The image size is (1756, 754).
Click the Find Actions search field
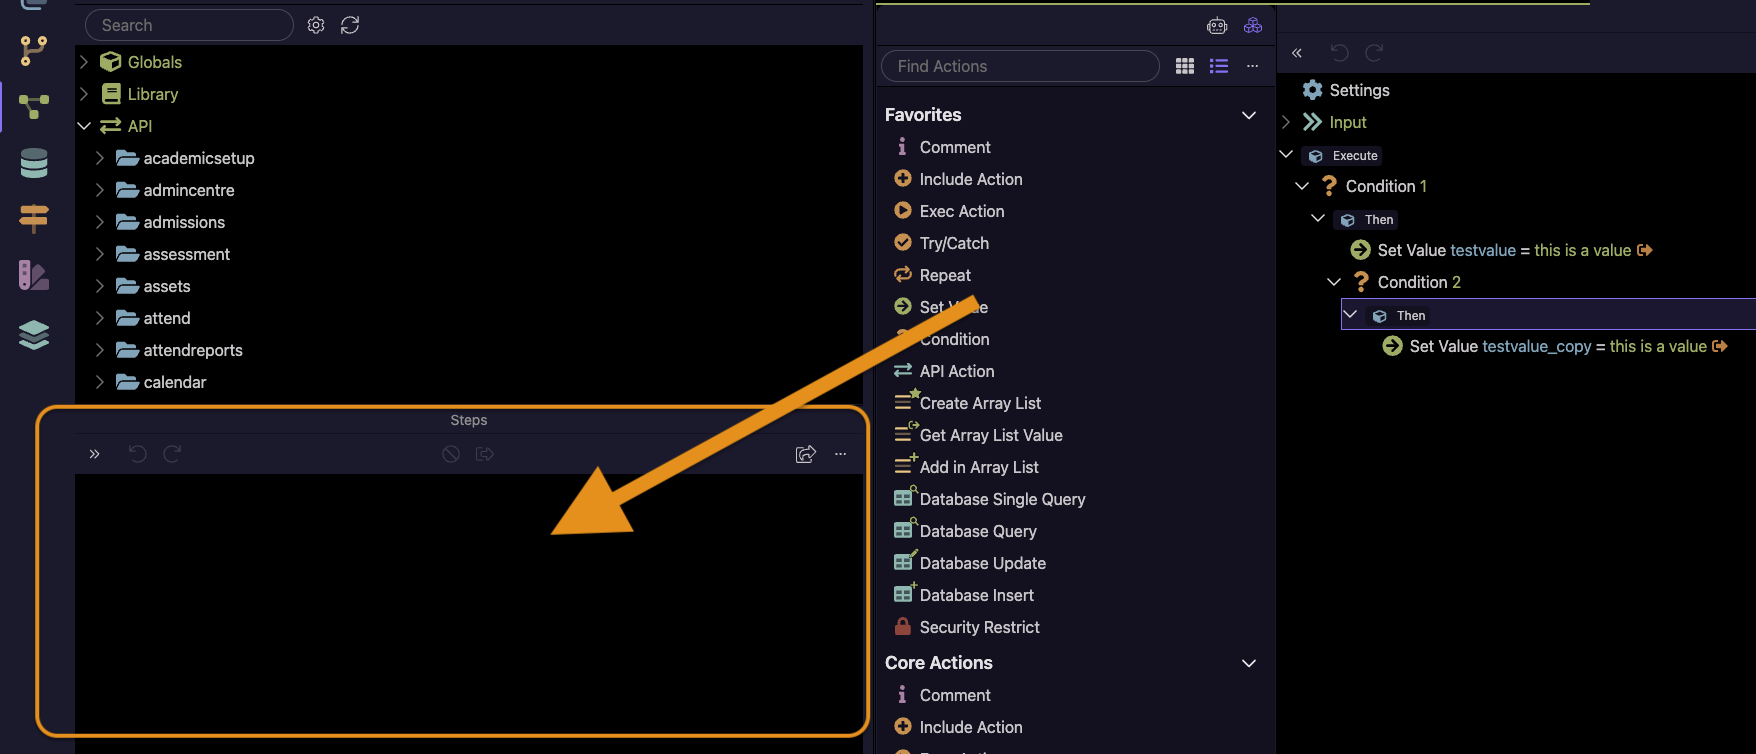1020,66
